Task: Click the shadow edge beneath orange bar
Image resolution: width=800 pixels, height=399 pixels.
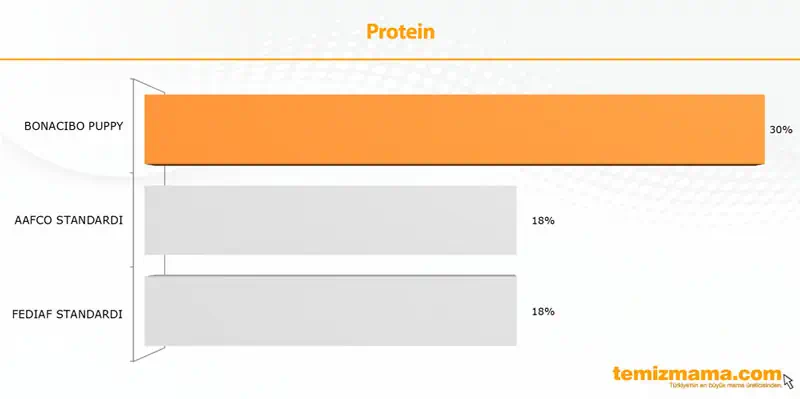Action: click(454, 164)
